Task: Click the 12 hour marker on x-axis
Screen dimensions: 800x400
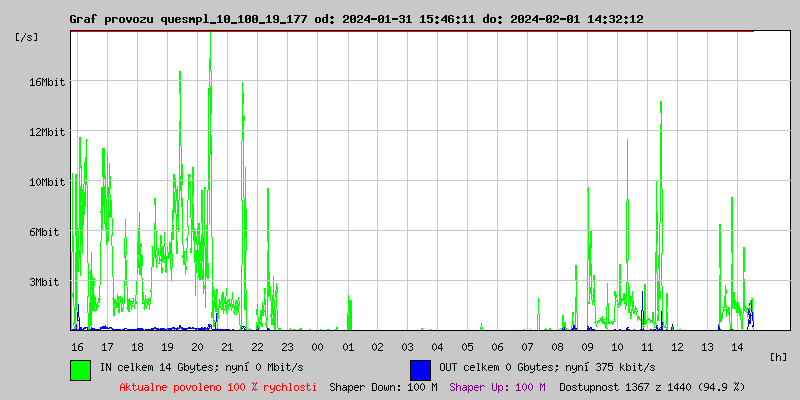Action: click(x=677, y=346)
